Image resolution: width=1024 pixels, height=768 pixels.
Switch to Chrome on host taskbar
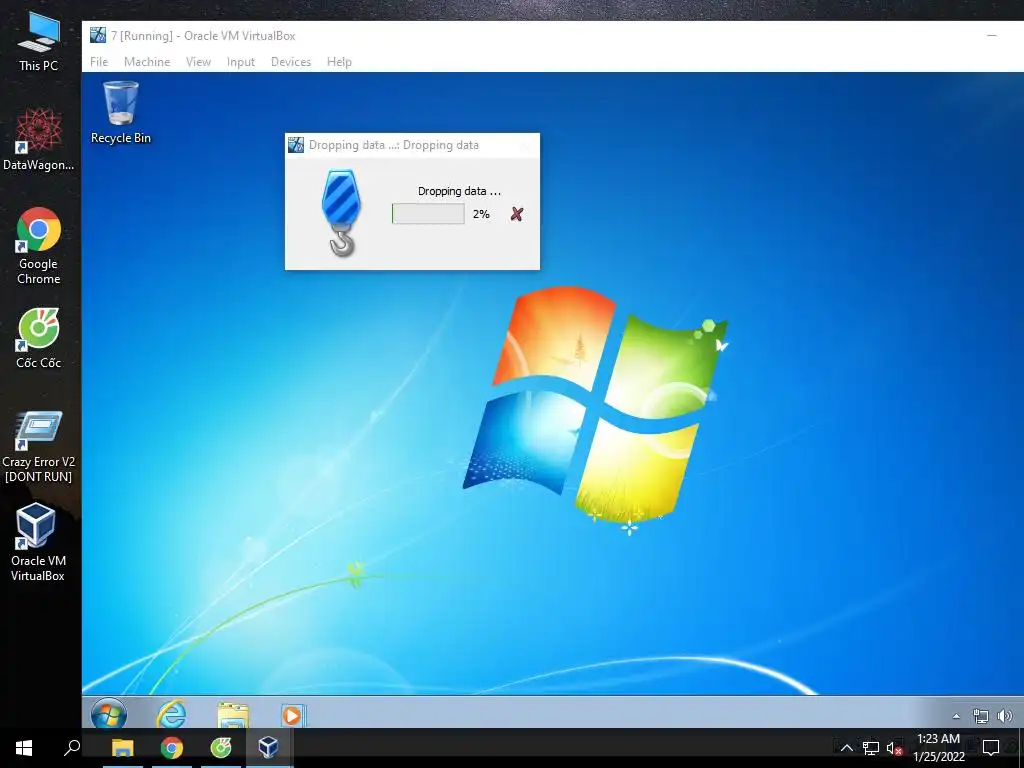[x=172, y=747]
